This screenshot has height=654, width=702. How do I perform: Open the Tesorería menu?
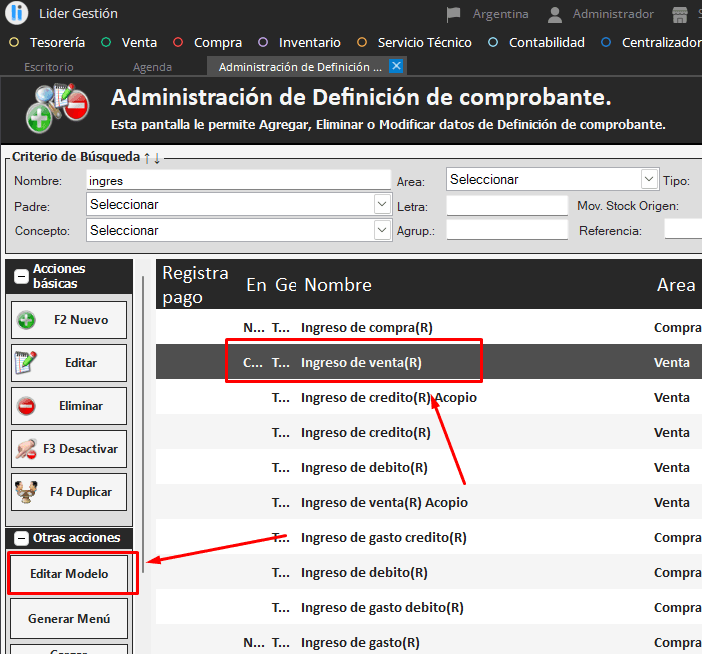coord(56,43)
